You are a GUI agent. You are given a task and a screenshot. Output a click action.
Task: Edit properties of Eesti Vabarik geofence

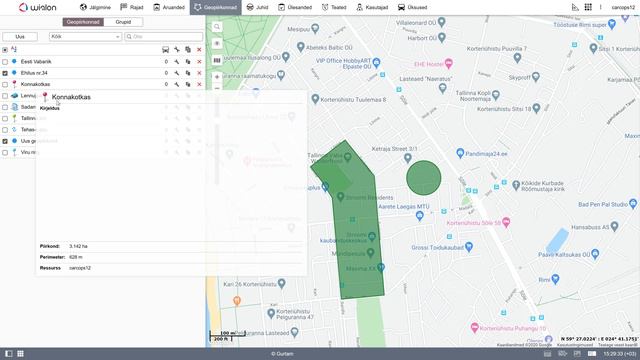coord(177,62)
